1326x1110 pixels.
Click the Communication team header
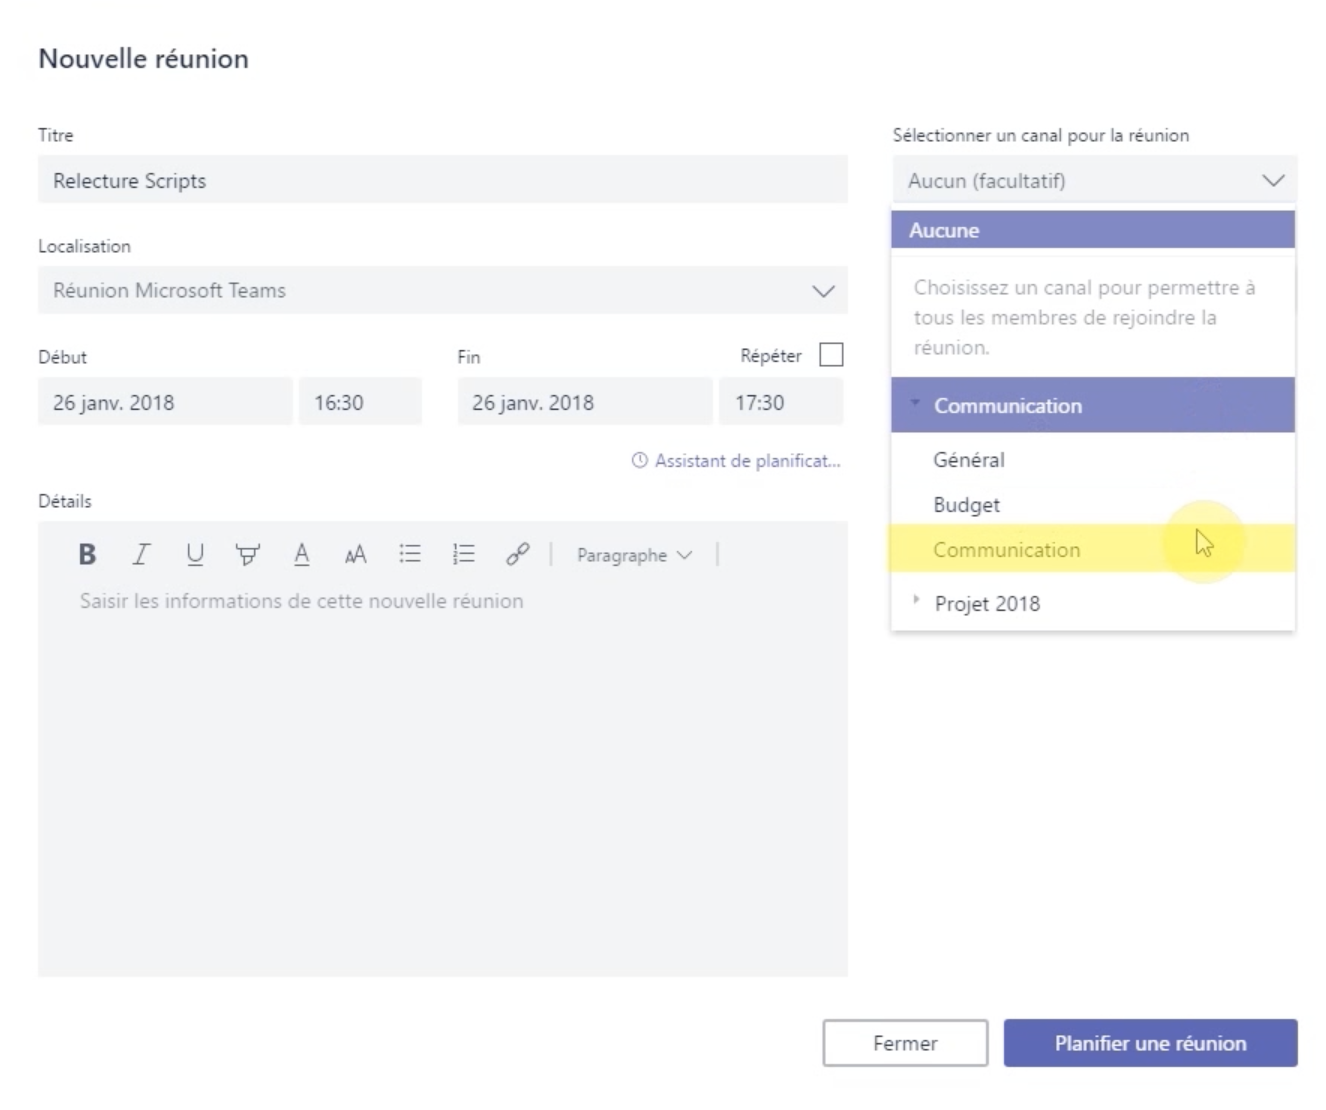click(x=1093, y=405)
